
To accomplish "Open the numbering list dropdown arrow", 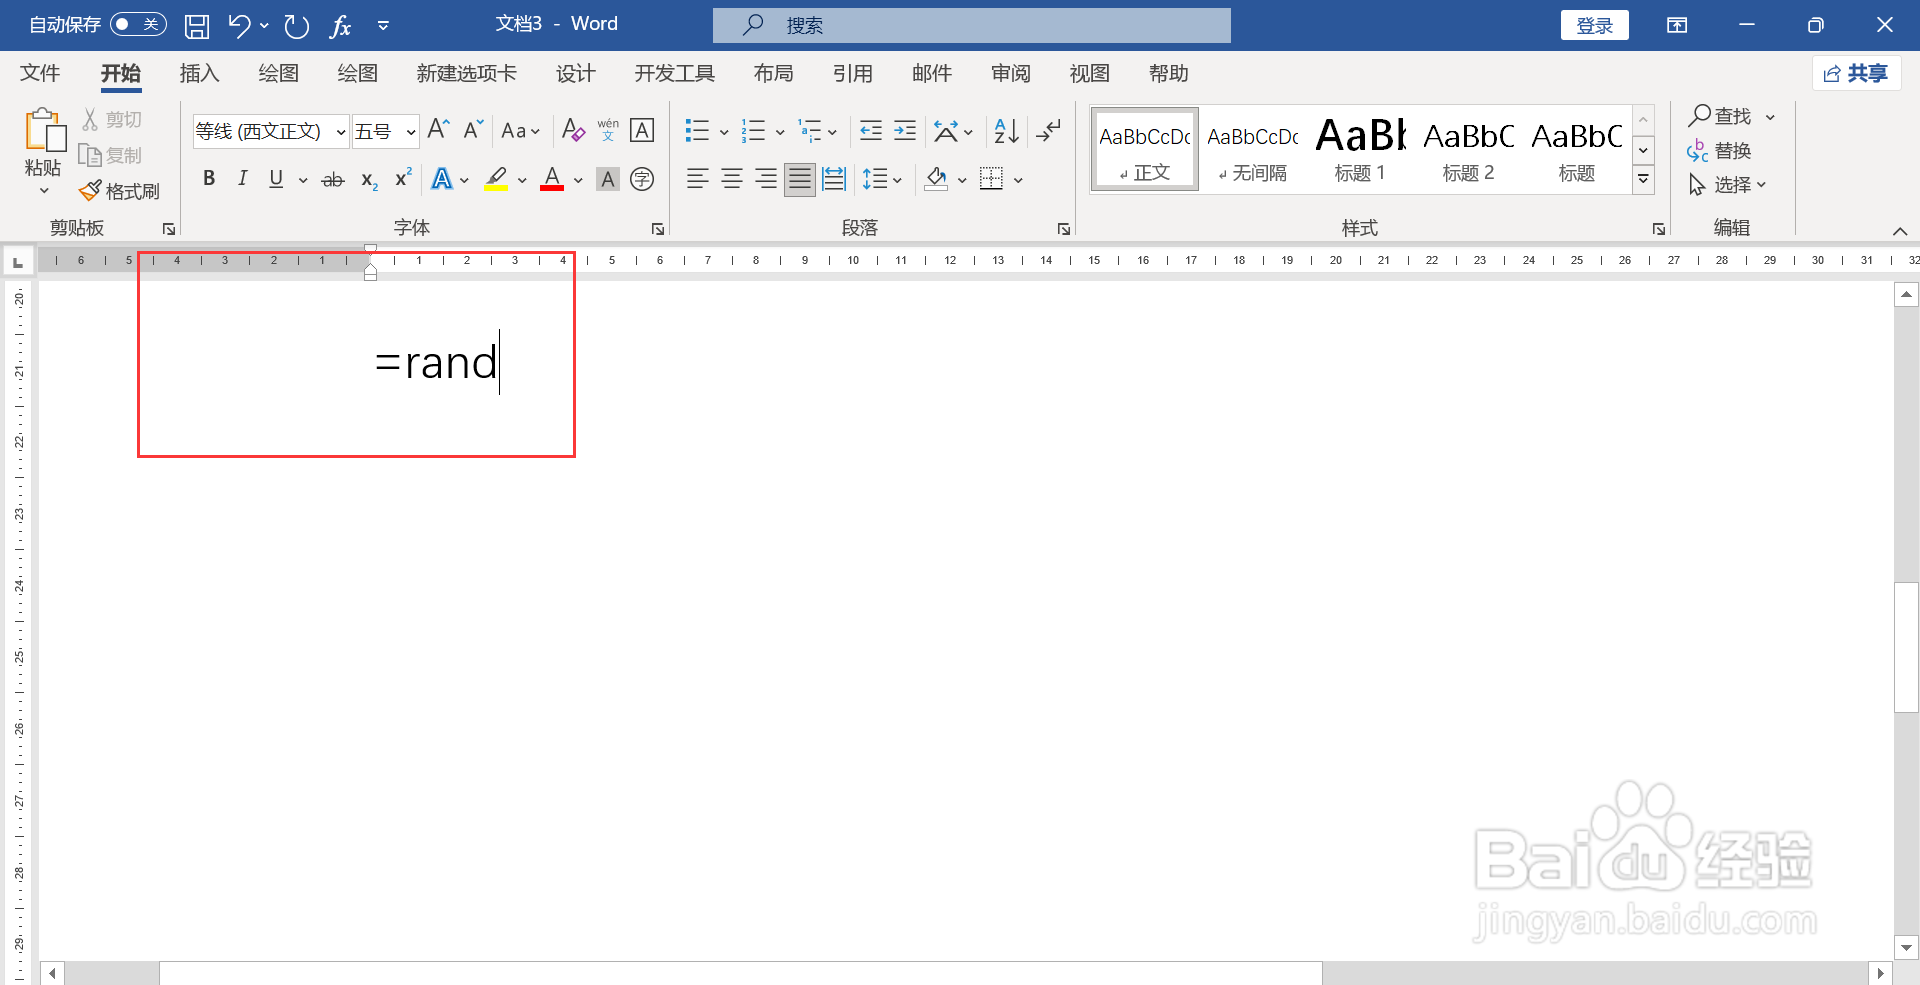I will pos(780,131).
